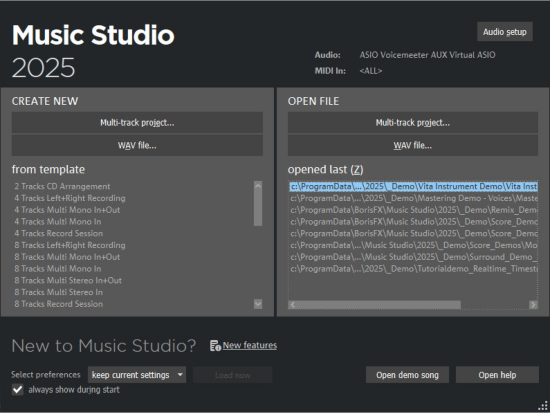Toggle always show during start checkbox
550x413 pixels.
click(18, 389)
